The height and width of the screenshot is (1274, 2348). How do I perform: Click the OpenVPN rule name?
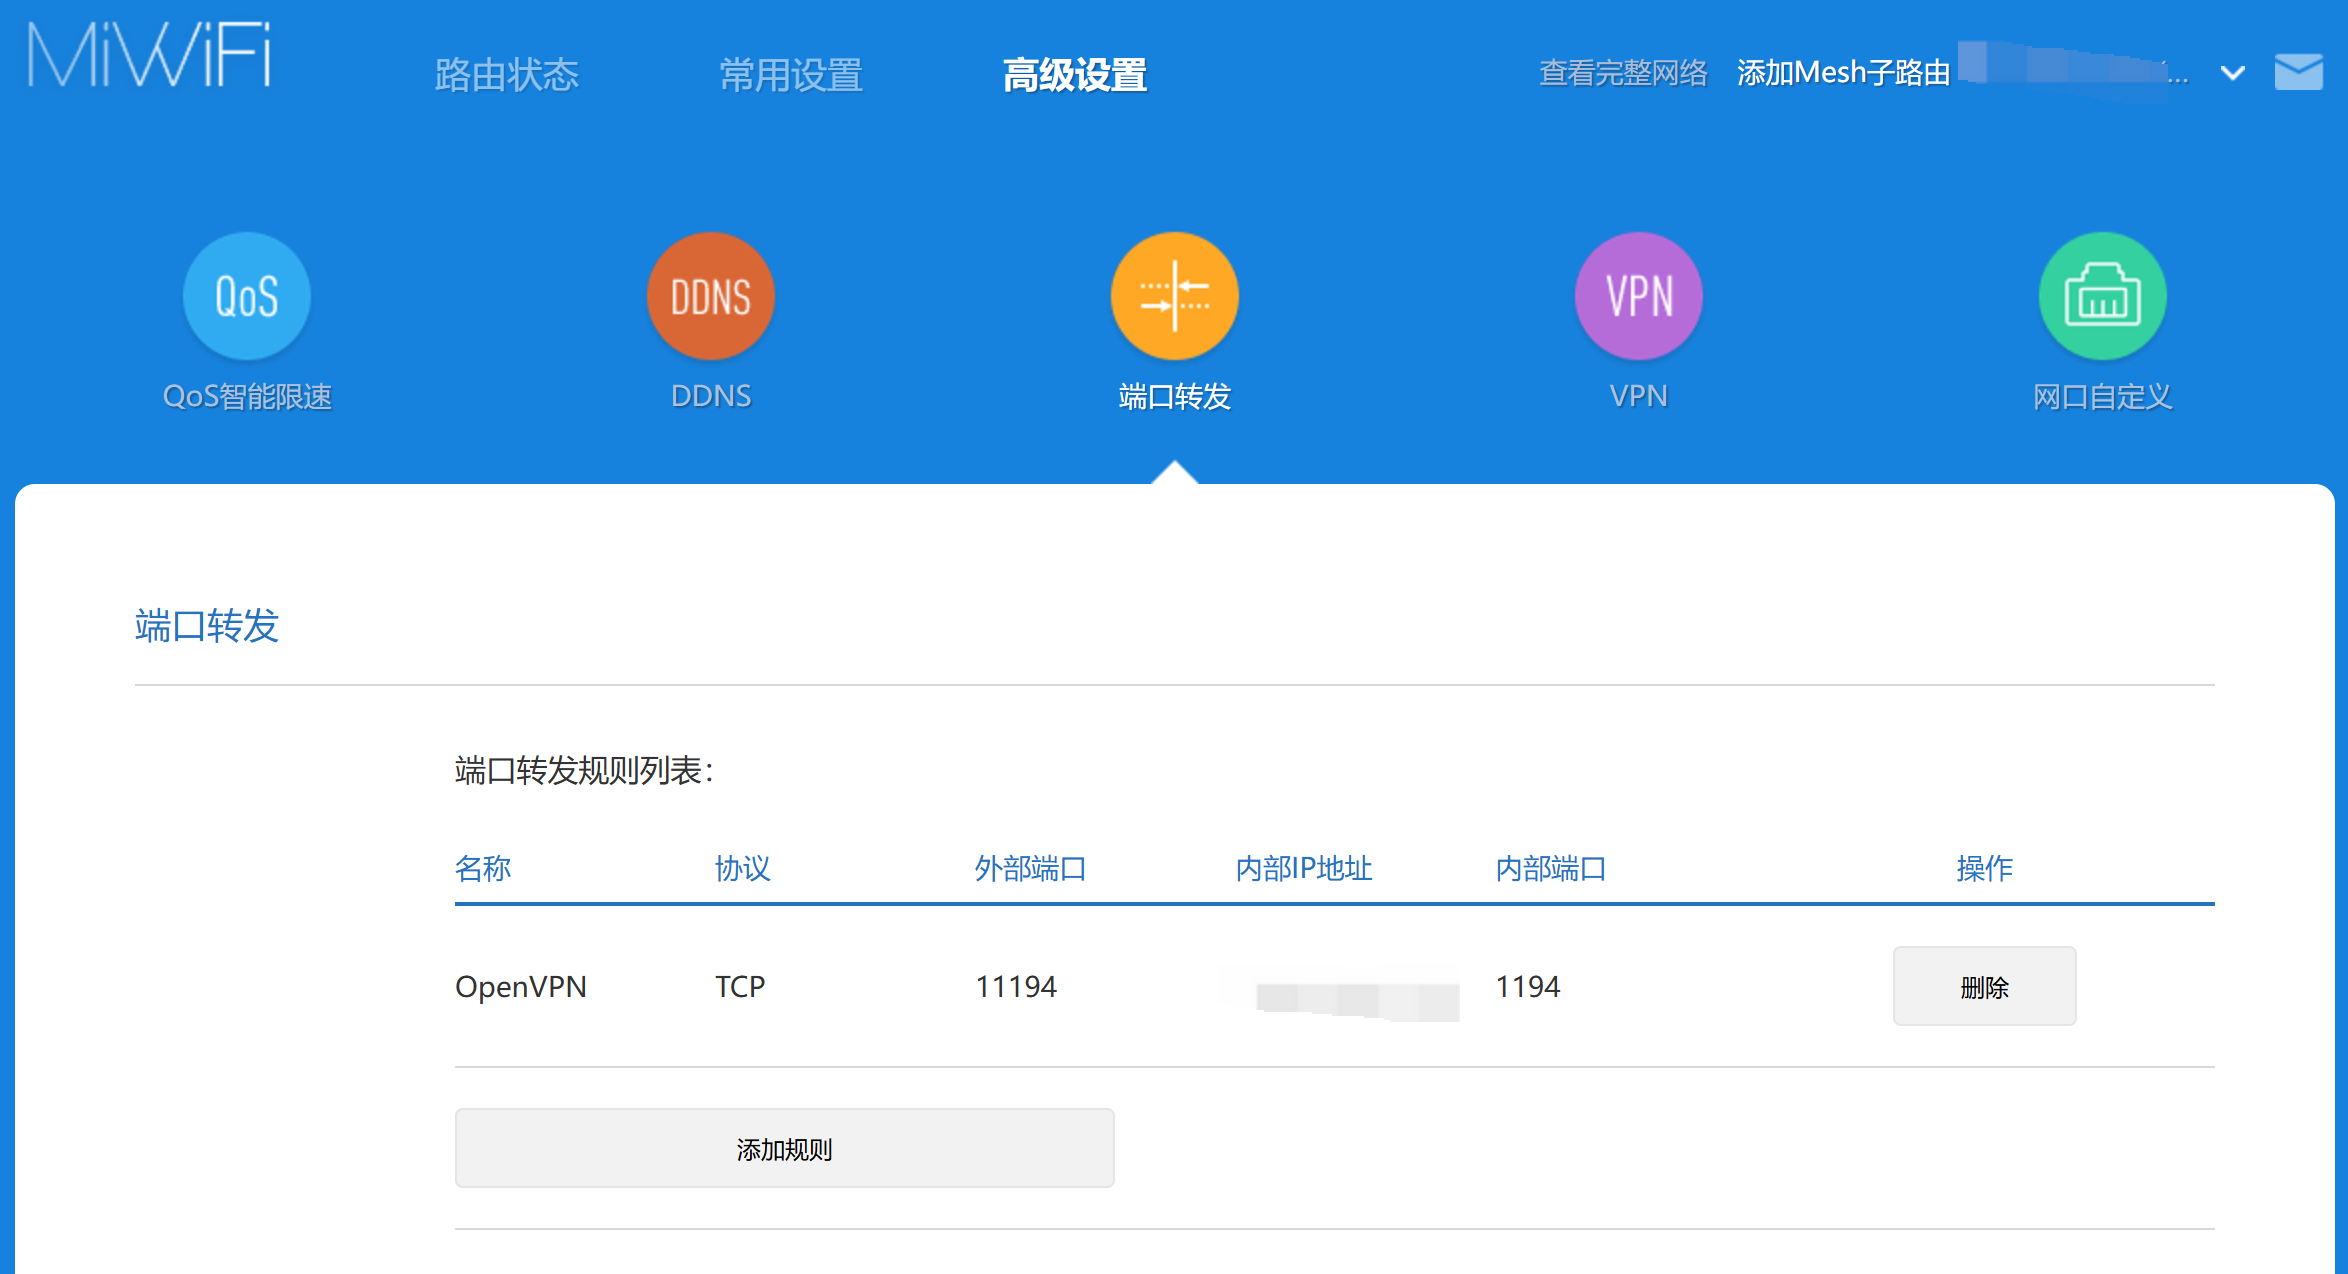[x=521, y=986]
